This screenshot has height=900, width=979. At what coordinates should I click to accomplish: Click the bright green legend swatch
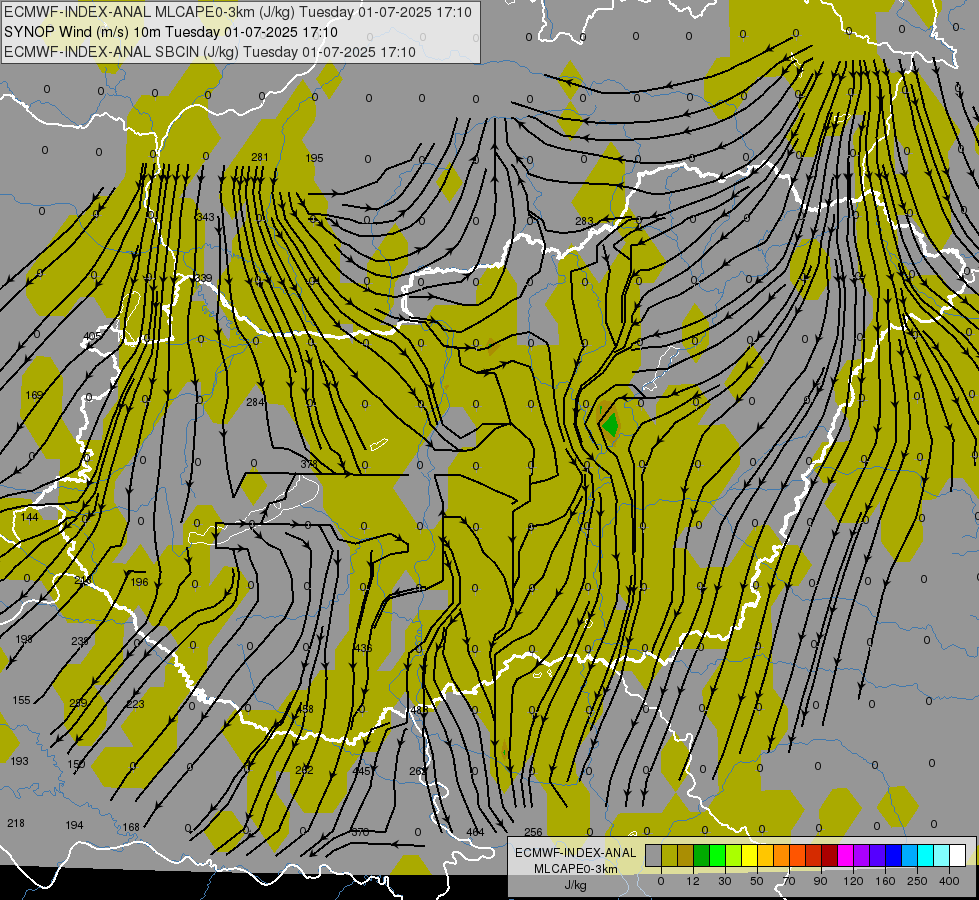[718, 855]
